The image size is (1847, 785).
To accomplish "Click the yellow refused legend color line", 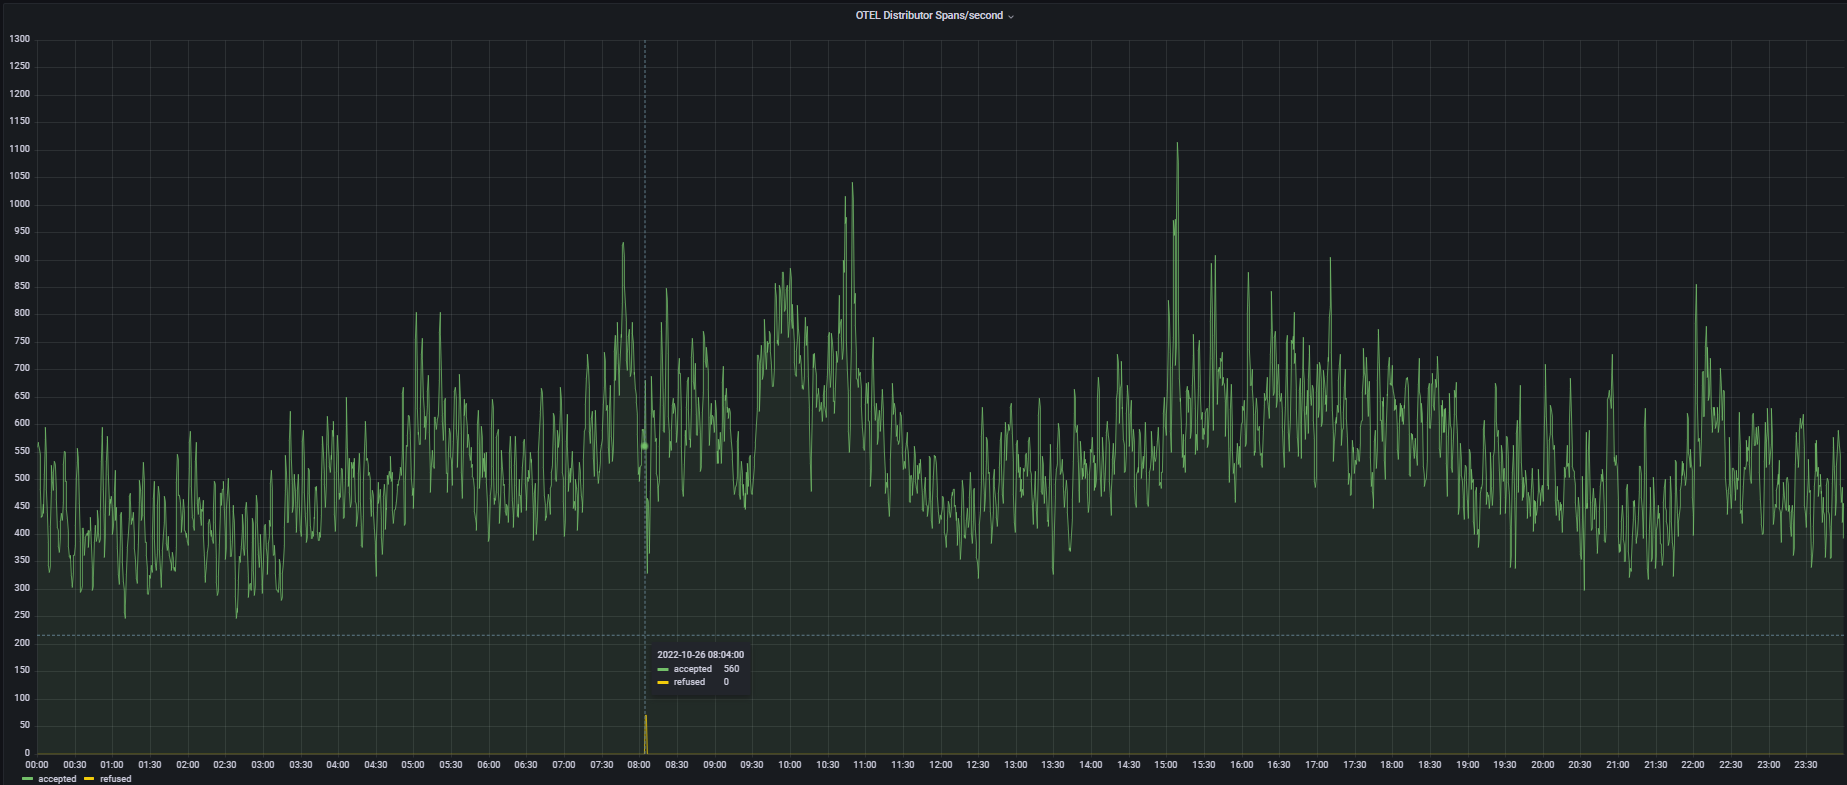I will coord(89,779).
